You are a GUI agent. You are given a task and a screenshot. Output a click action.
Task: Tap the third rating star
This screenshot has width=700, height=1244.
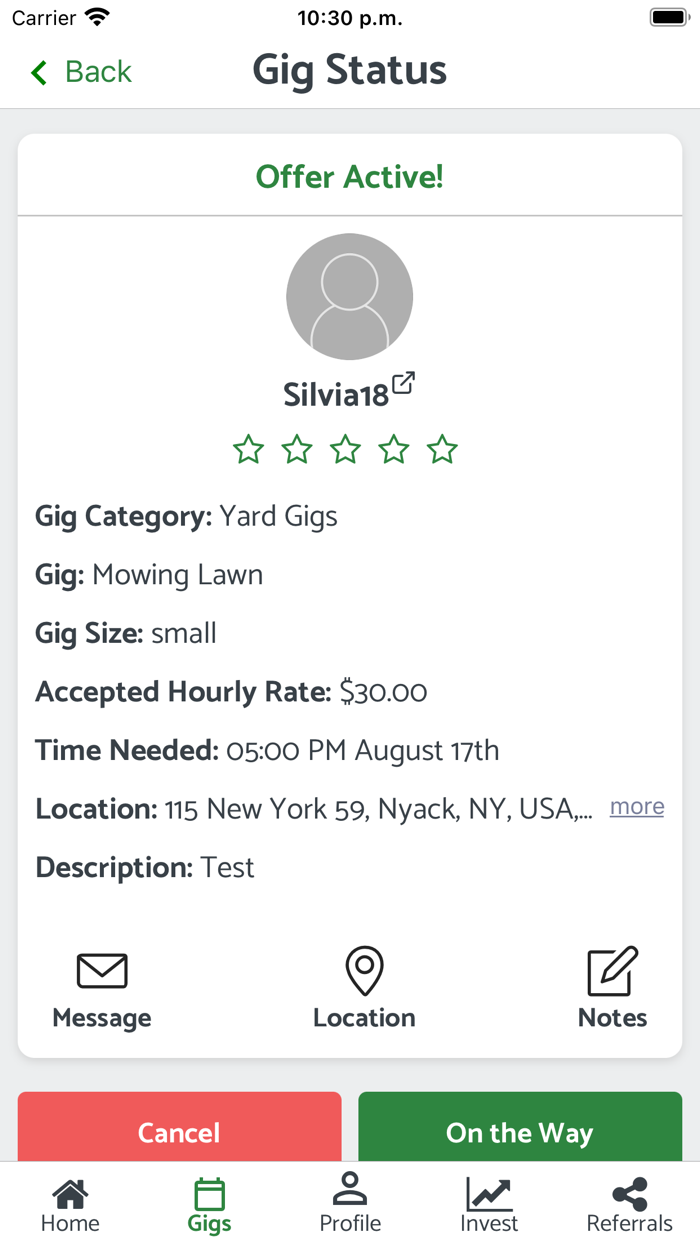(345, 450)
